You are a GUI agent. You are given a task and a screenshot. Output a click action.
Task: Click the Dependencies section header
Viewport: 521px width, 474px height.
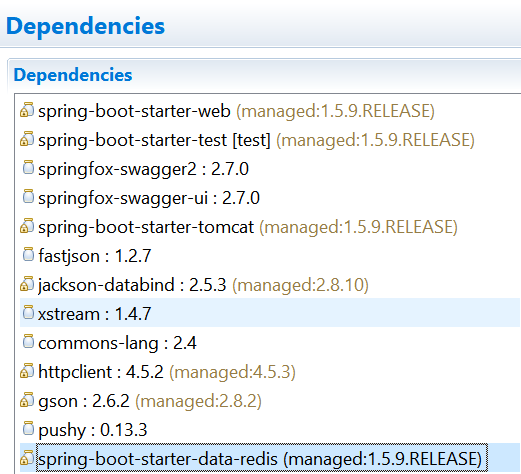click(73, 75)
